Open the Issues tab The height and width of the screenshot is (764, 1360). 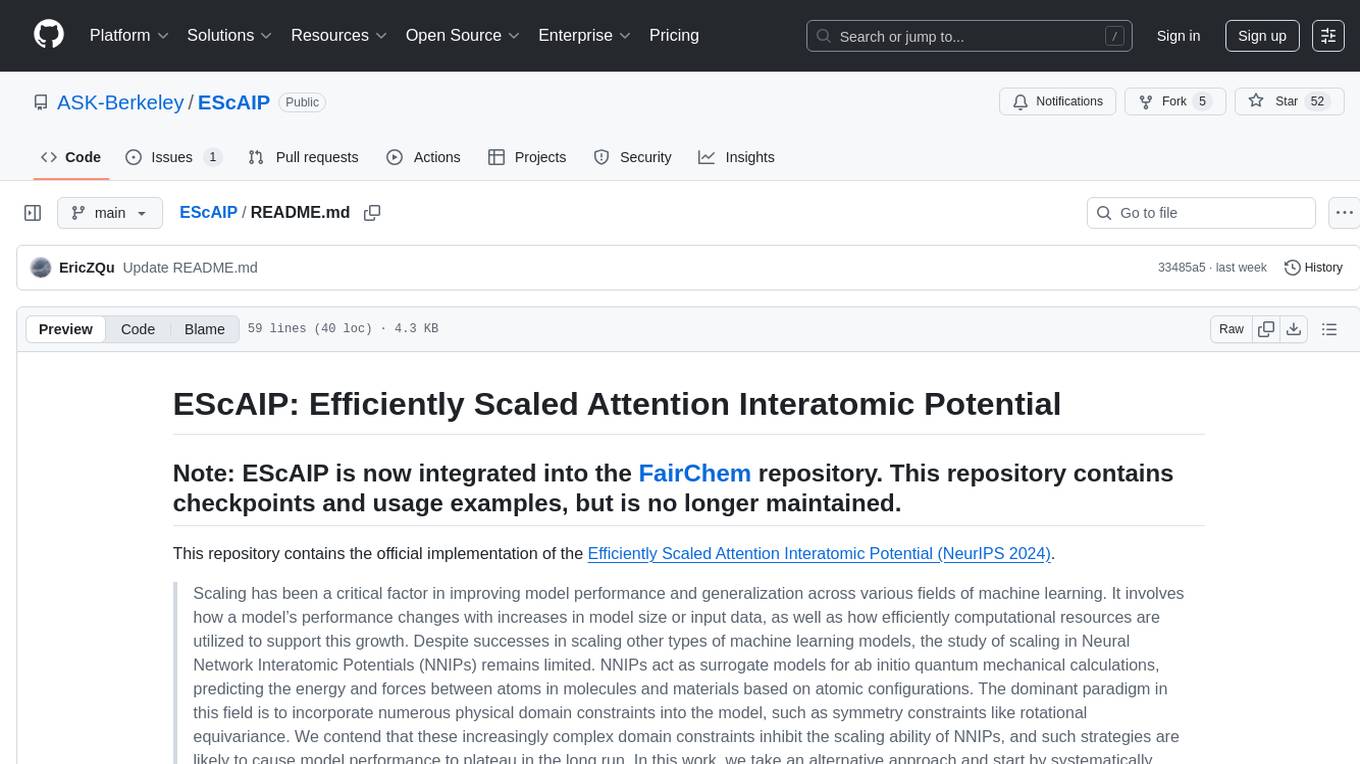[x=173, y=157]
